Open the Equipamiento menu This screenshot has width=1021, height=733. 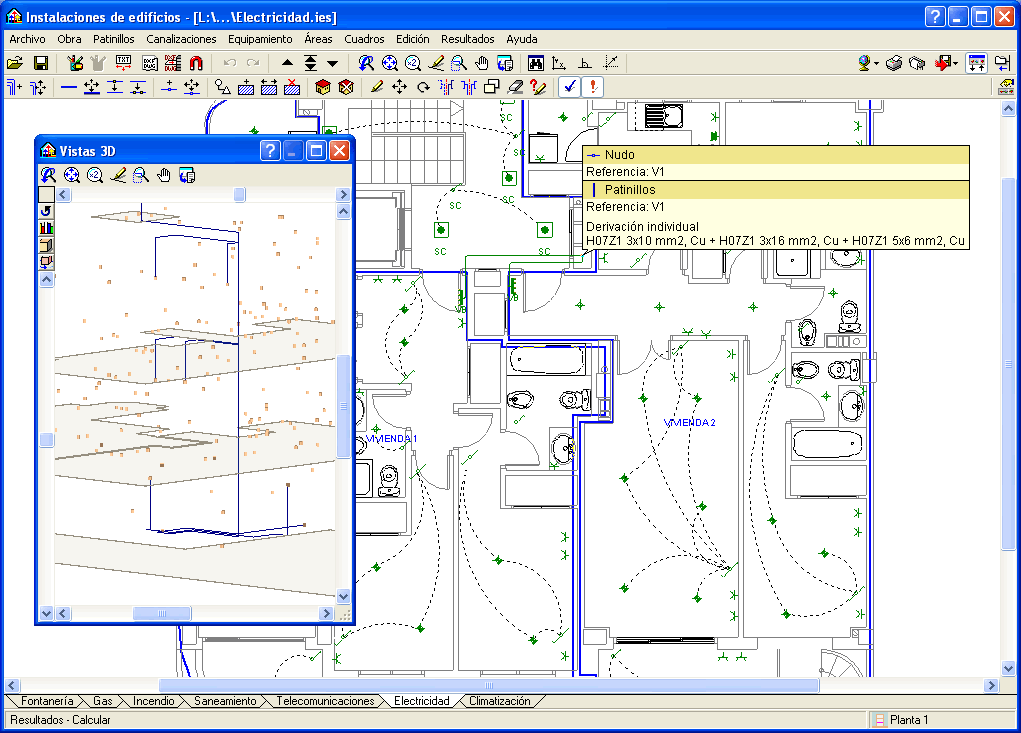pyautogui.click(x=260, y=39)
